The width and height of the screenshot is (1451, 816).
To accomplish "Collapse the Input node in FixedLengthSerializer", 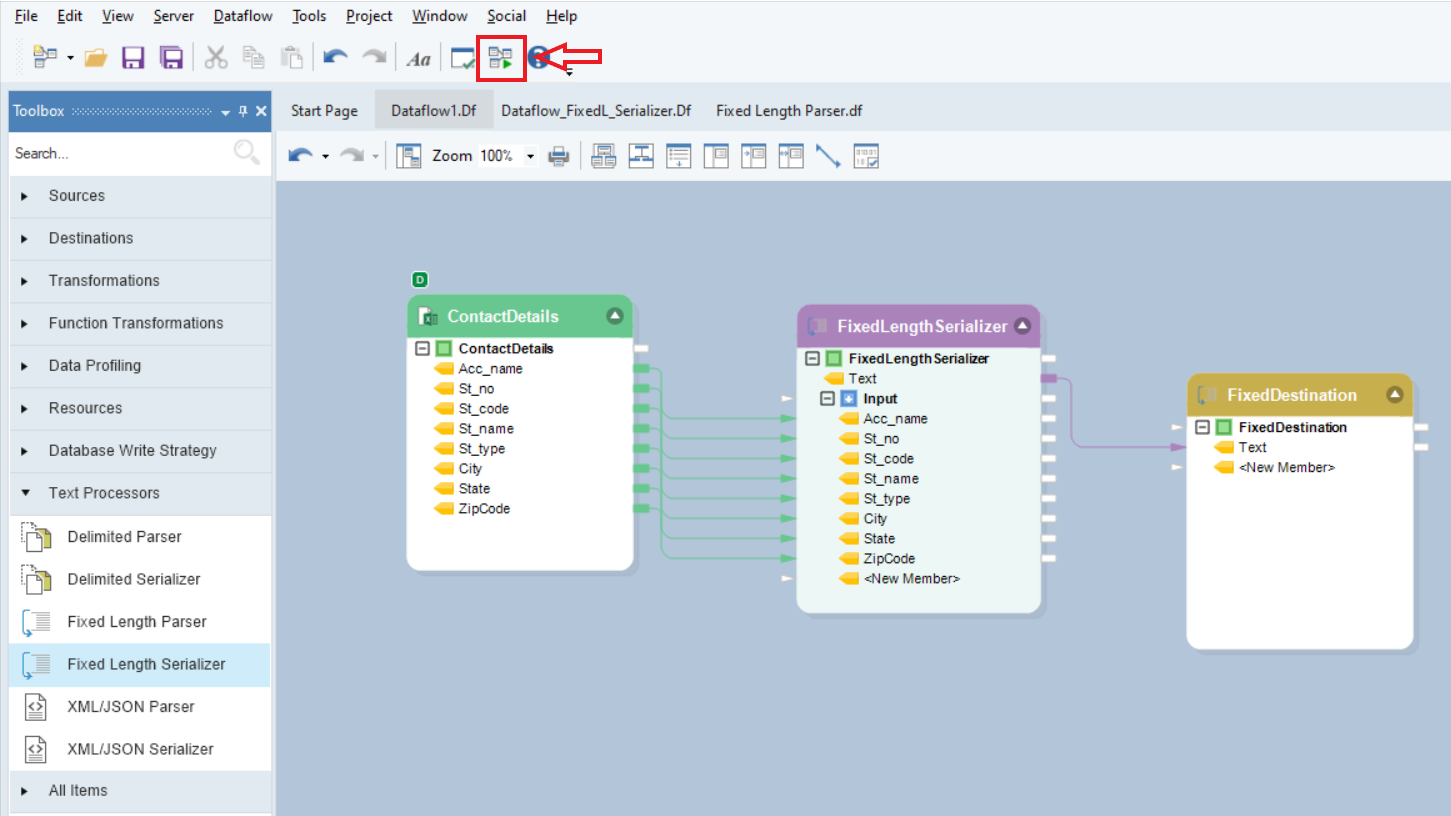I will (x=827, y=399).
